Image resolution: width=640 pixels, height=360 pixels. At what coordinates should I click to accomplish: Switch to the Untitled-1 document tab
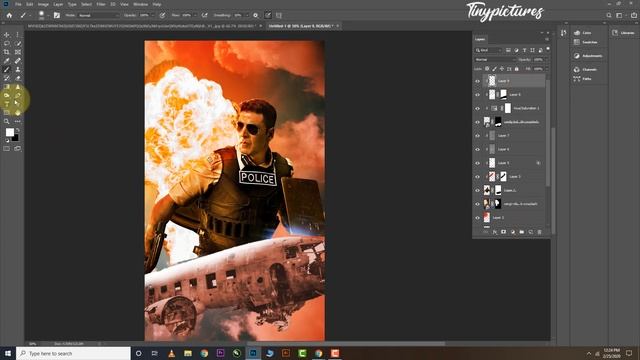(x=301, y=26)
